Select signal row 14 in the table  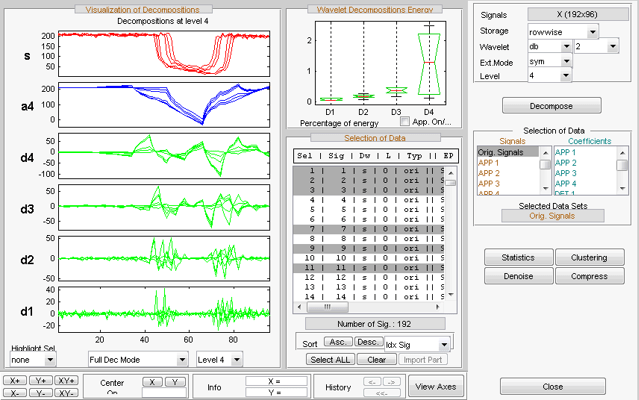pyautogui.click(x=368, y=297)
